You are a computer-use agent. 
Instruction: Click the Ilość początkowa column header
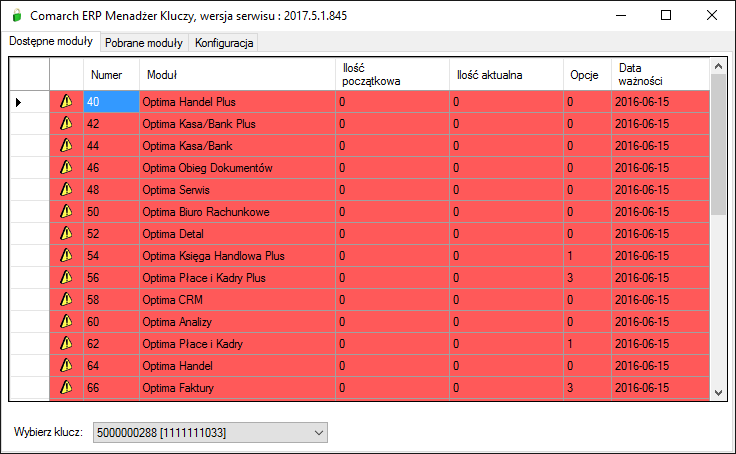click(392, 75)
